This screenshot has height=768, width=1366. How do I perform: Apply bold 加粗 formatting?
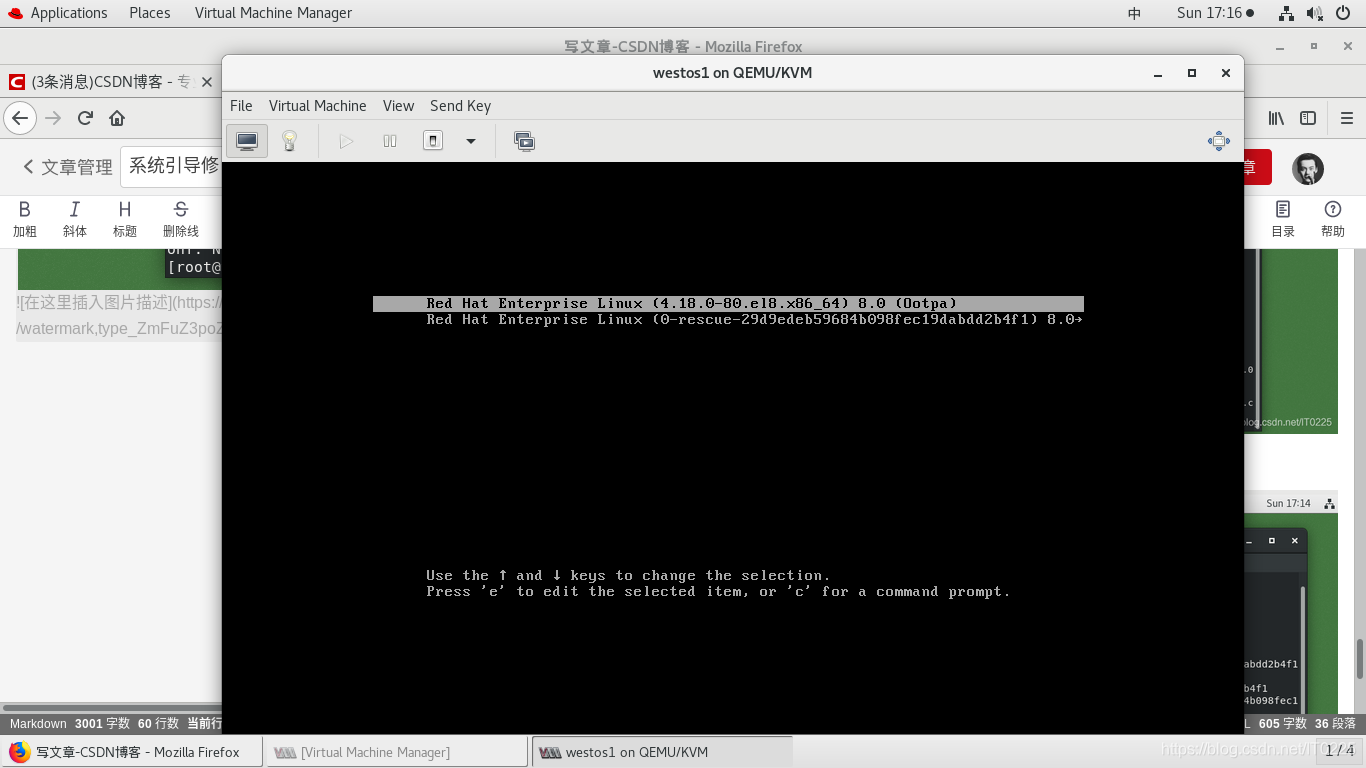coord(25,219)
